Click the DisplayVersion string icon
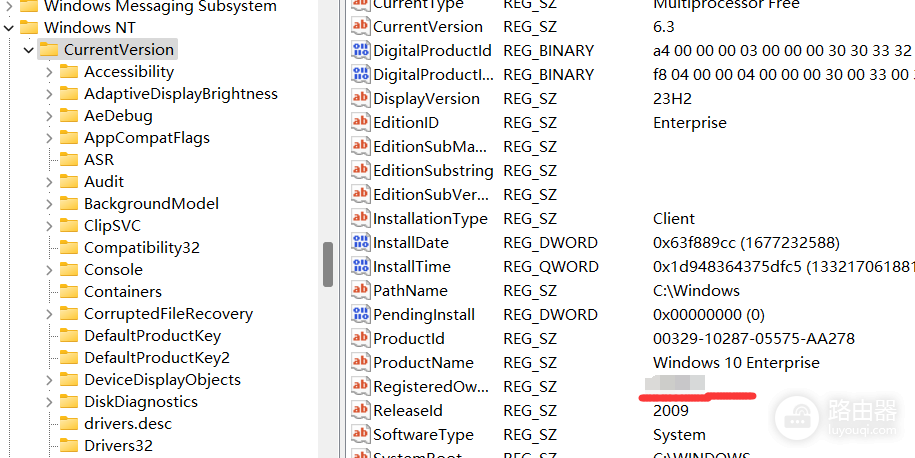Screen dimensions: 915x458 [360, 98]
